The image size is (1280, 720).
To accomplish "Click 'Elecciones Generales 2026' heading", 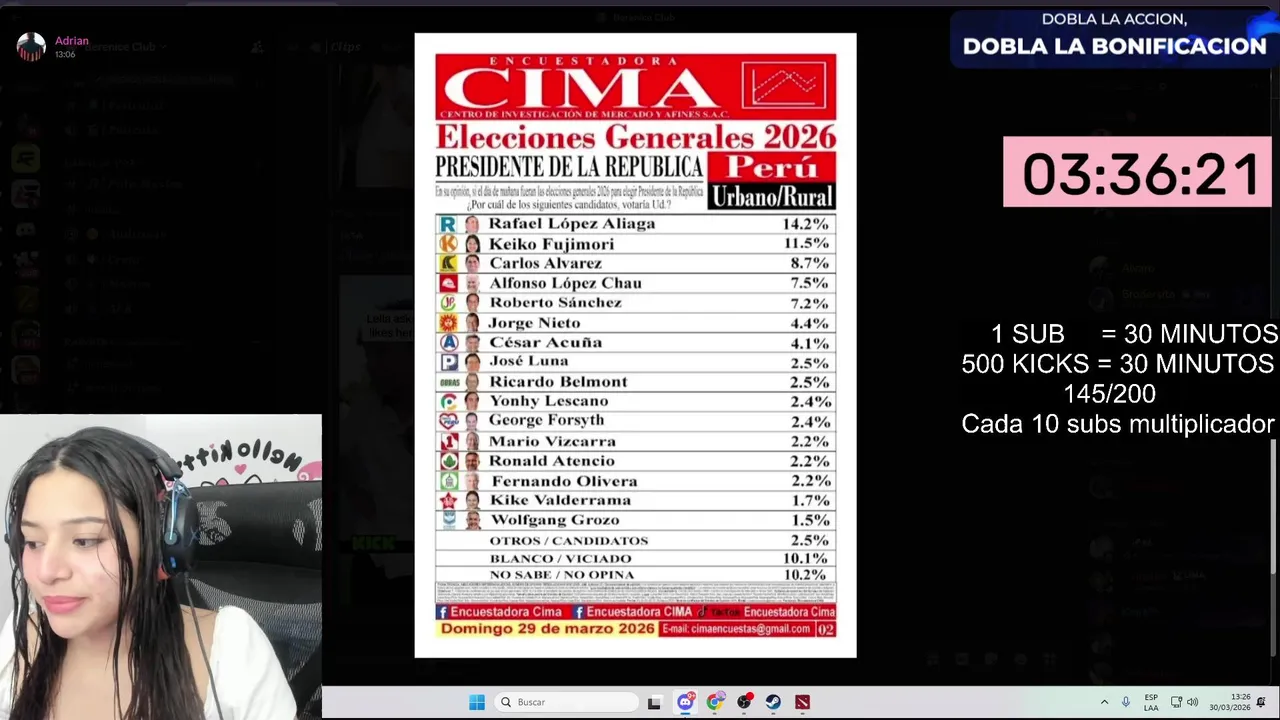I will [636, 137].
